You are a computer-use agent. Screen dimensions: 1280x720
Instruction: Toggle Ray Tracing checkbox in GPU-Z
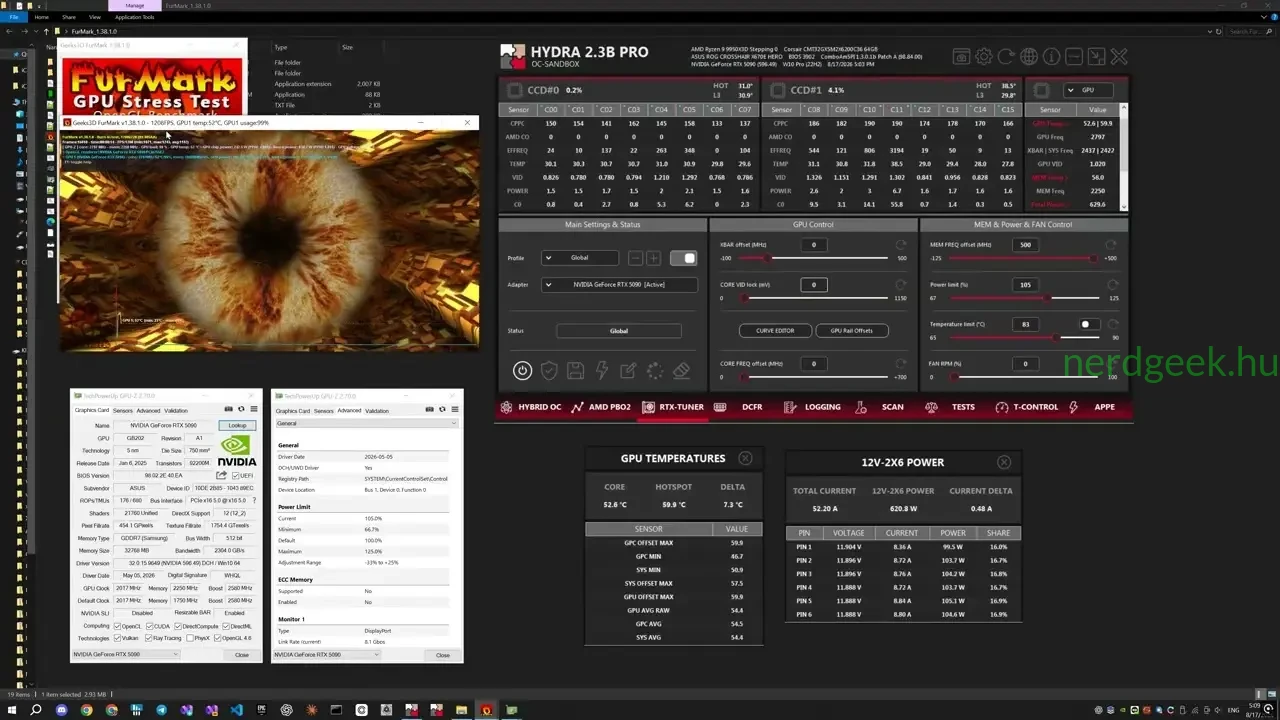tap(148, 638)
